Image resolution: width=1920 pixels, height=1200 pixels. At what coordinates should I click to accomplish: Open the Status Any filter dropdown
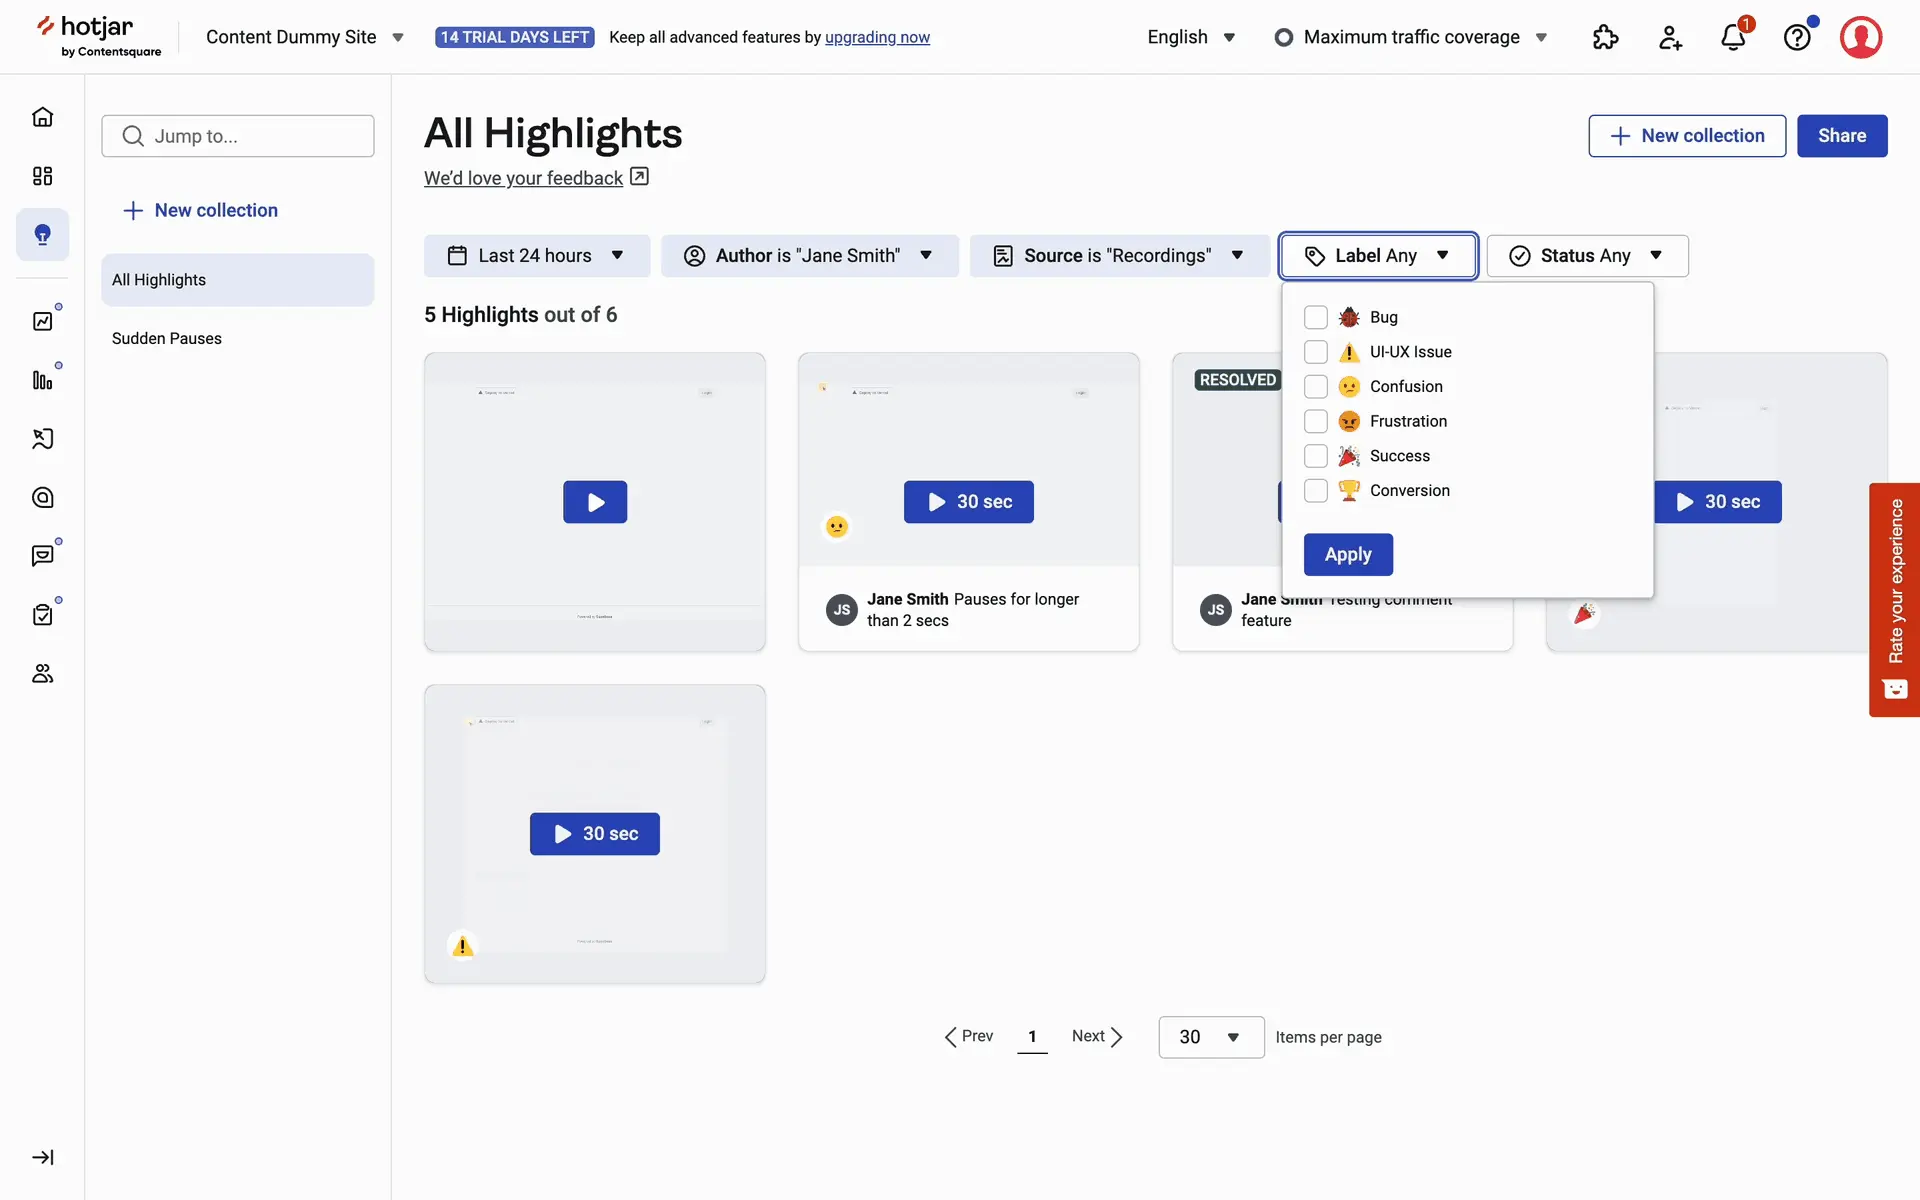pos(1587,256)
